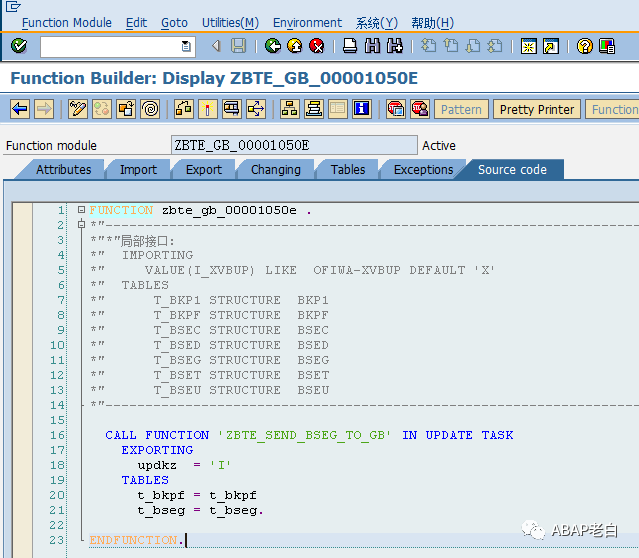Click the yellow Help question mark icon
Image resolution: width=639 pixels, height=558 pixels.
pyautogui.click(x=584, y=46)
